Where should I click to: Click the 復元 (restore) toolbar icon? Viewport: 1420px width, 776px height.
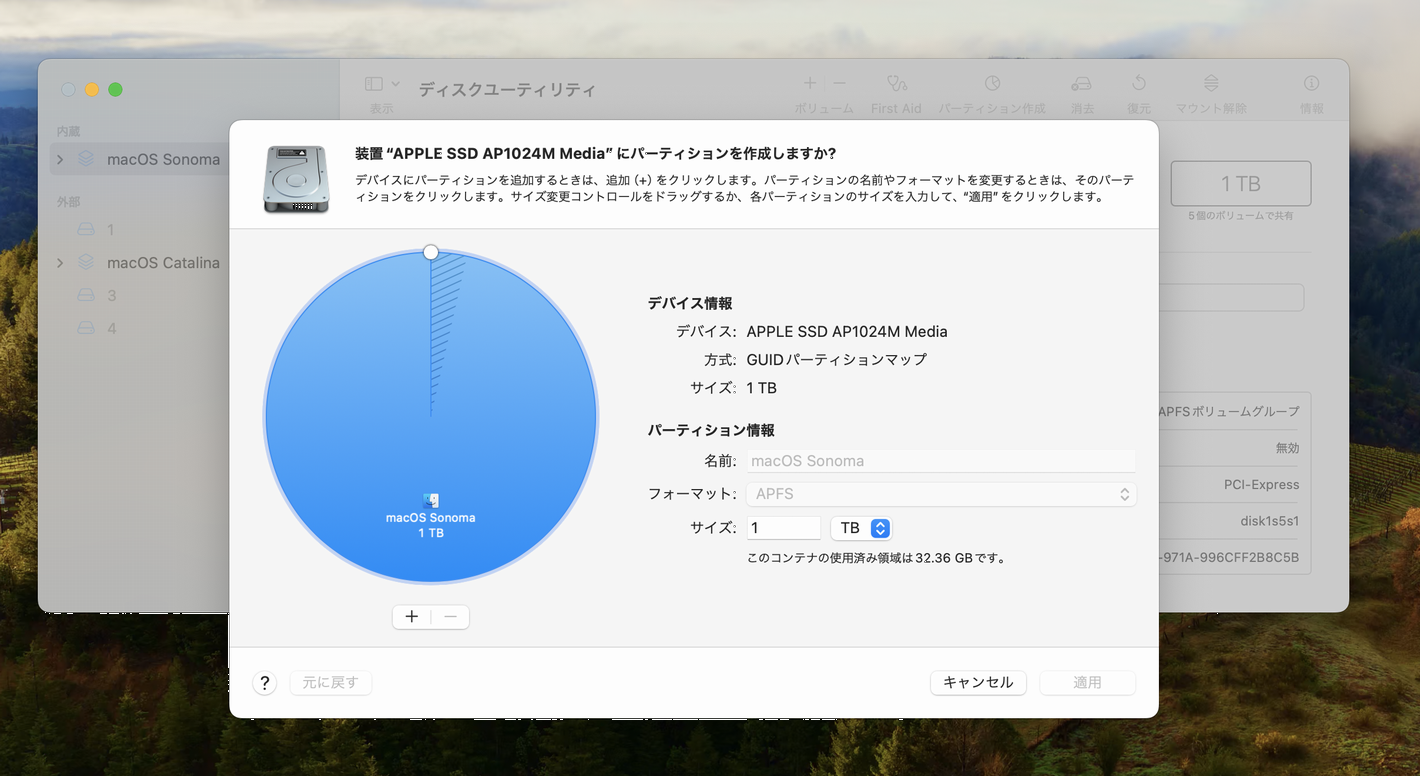1138,85
